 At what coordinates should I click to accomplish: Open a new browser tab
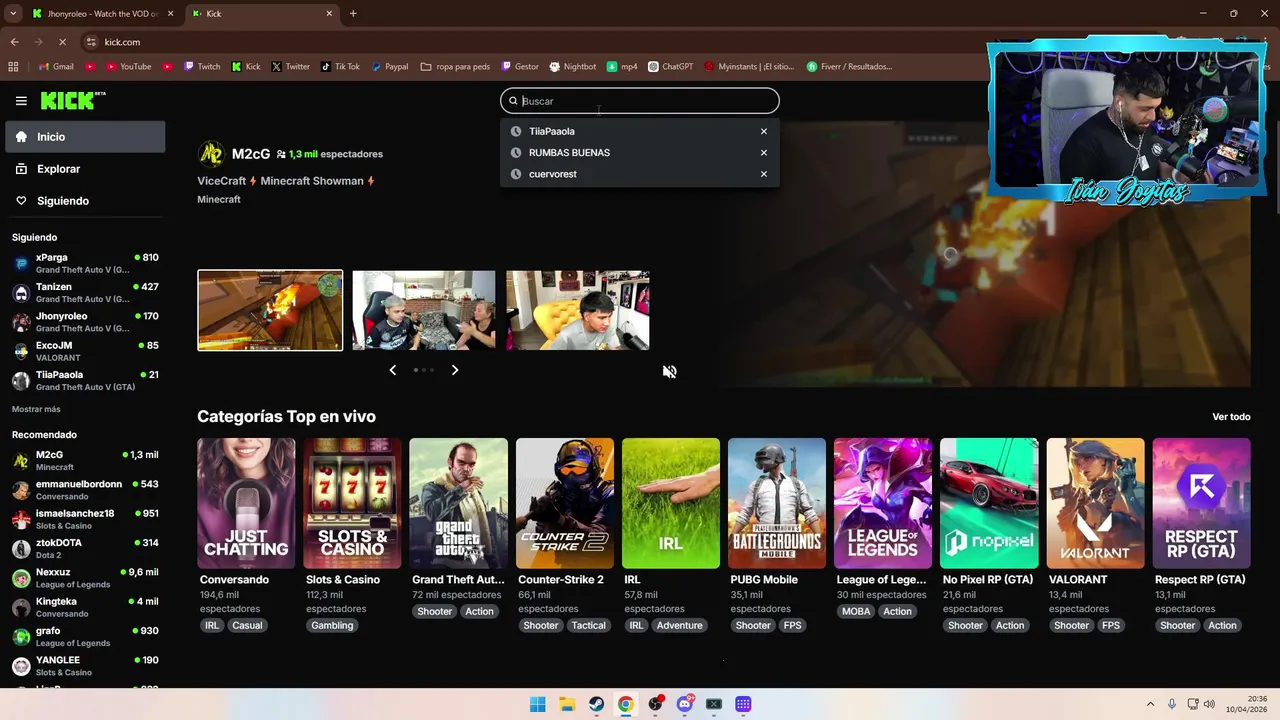click(353, 14)
